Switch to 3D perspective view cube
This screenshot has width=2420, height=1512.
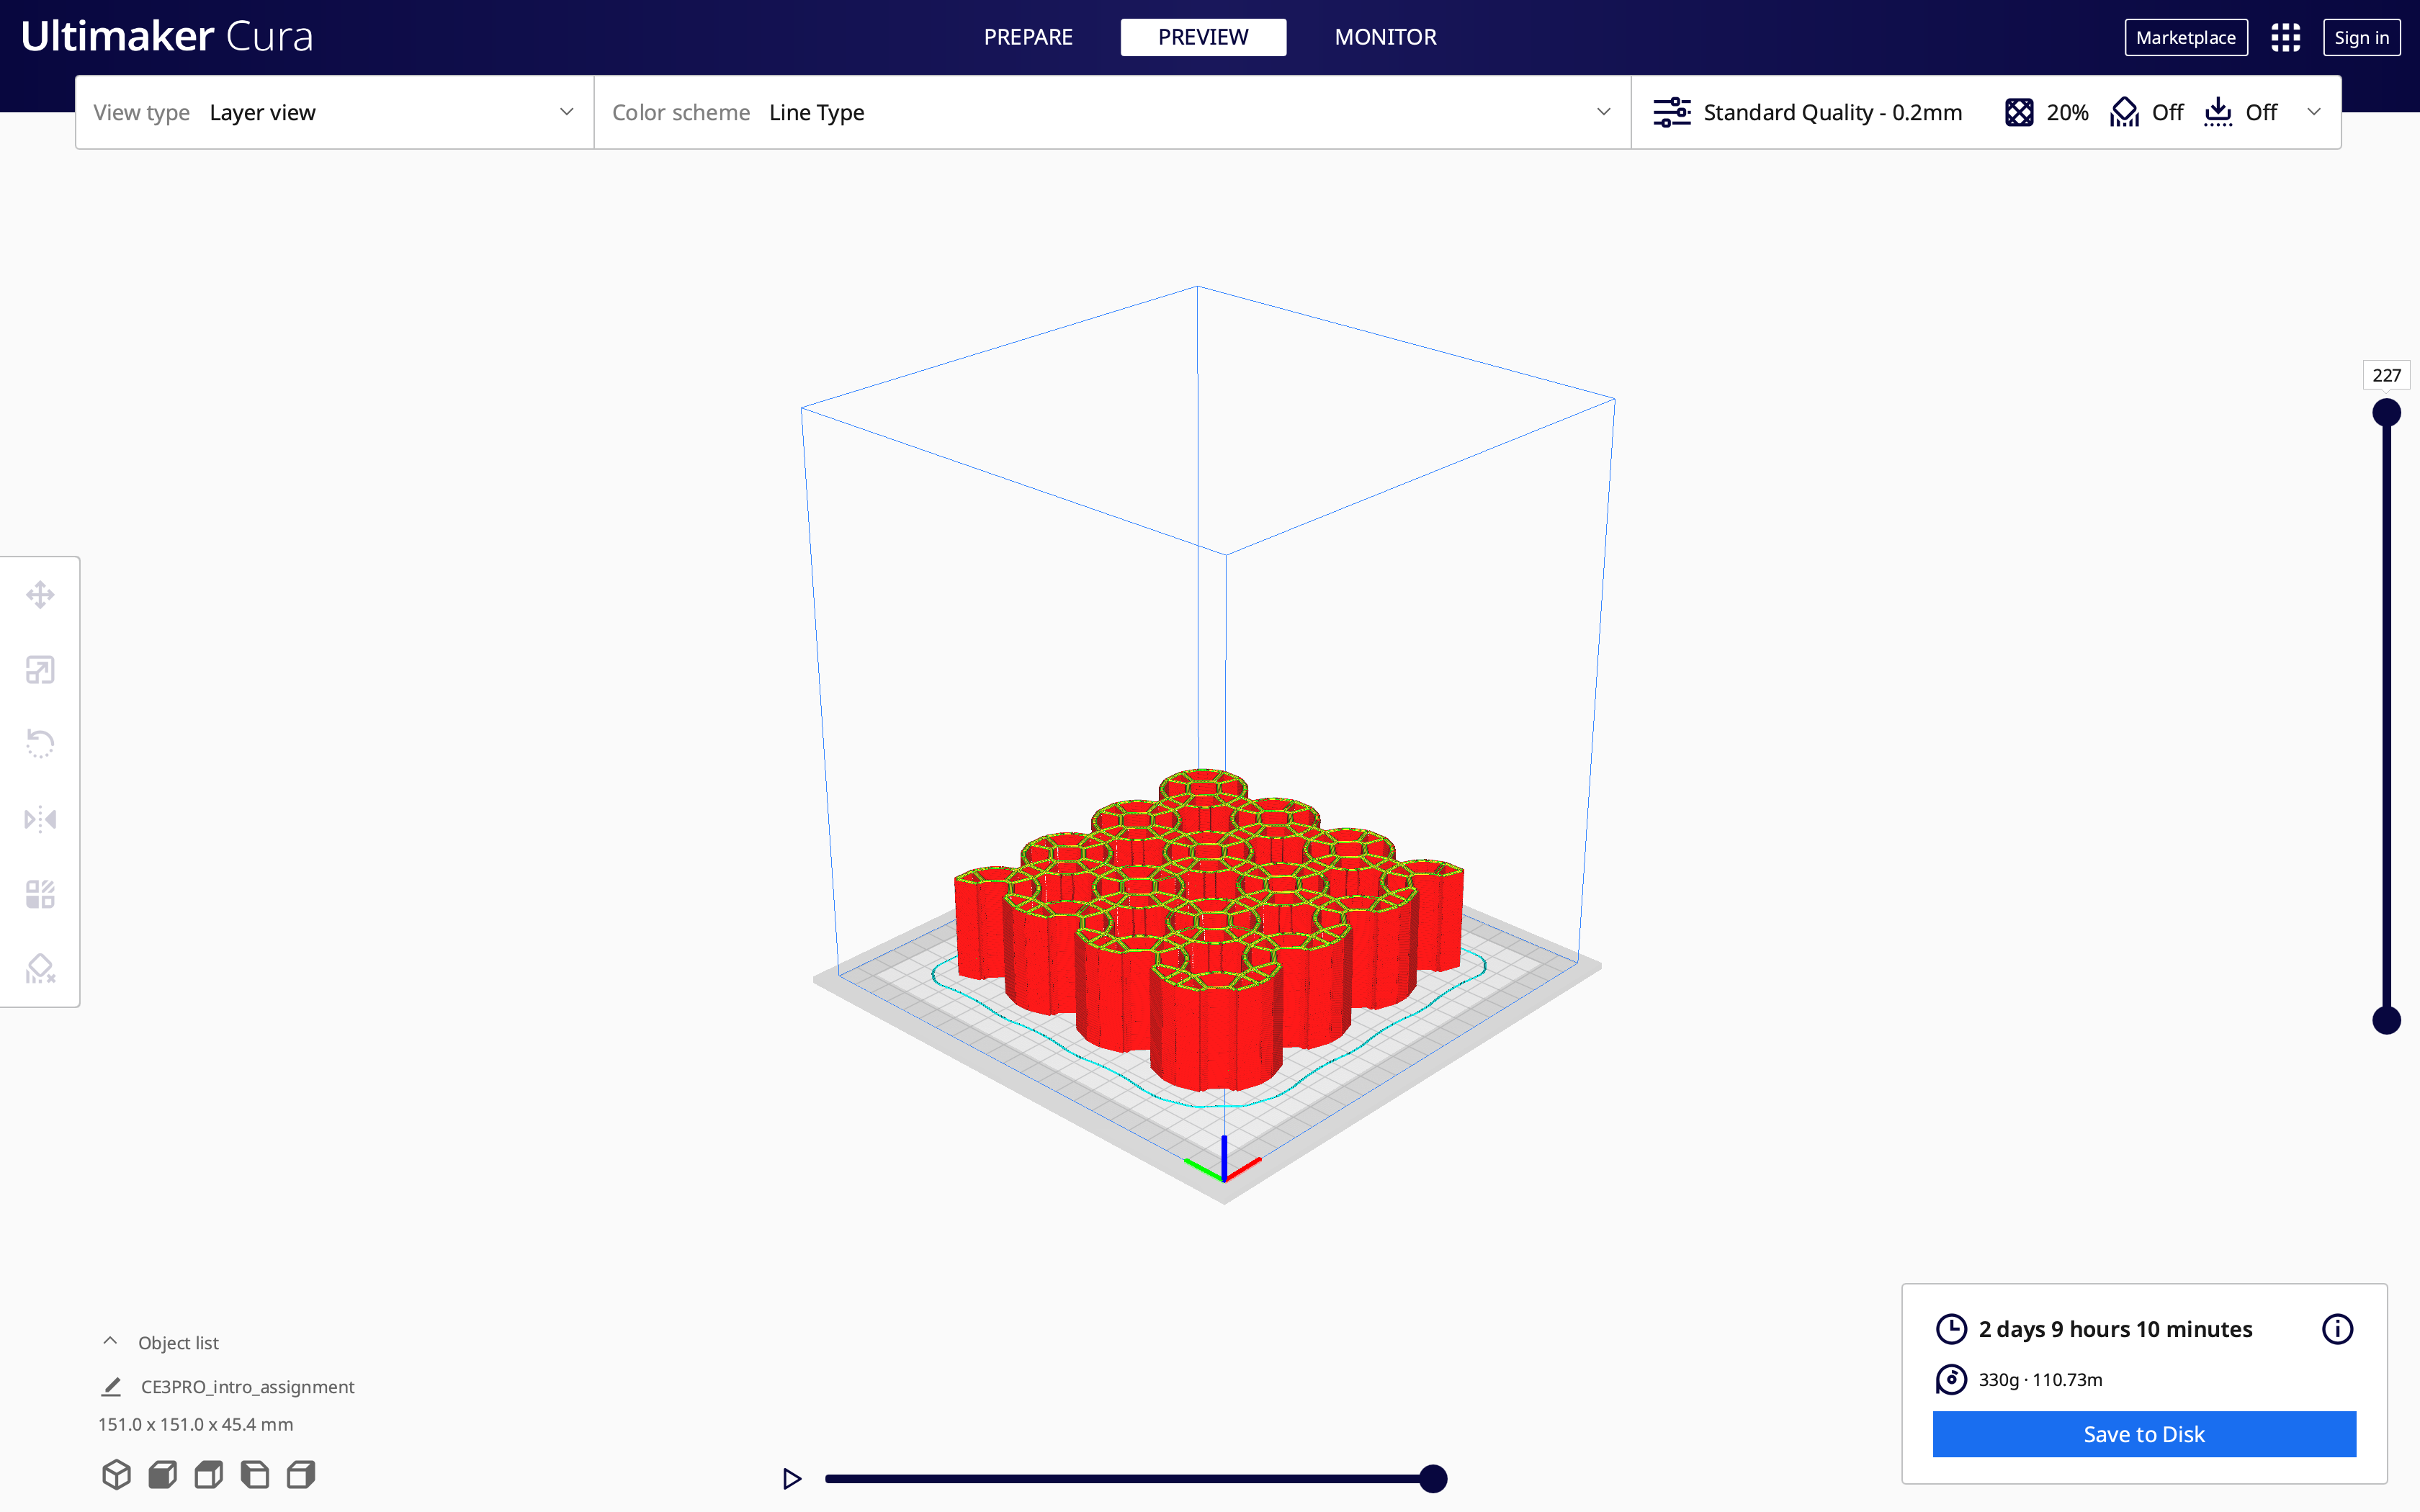pyautogui.click(x=116, y=1474)
